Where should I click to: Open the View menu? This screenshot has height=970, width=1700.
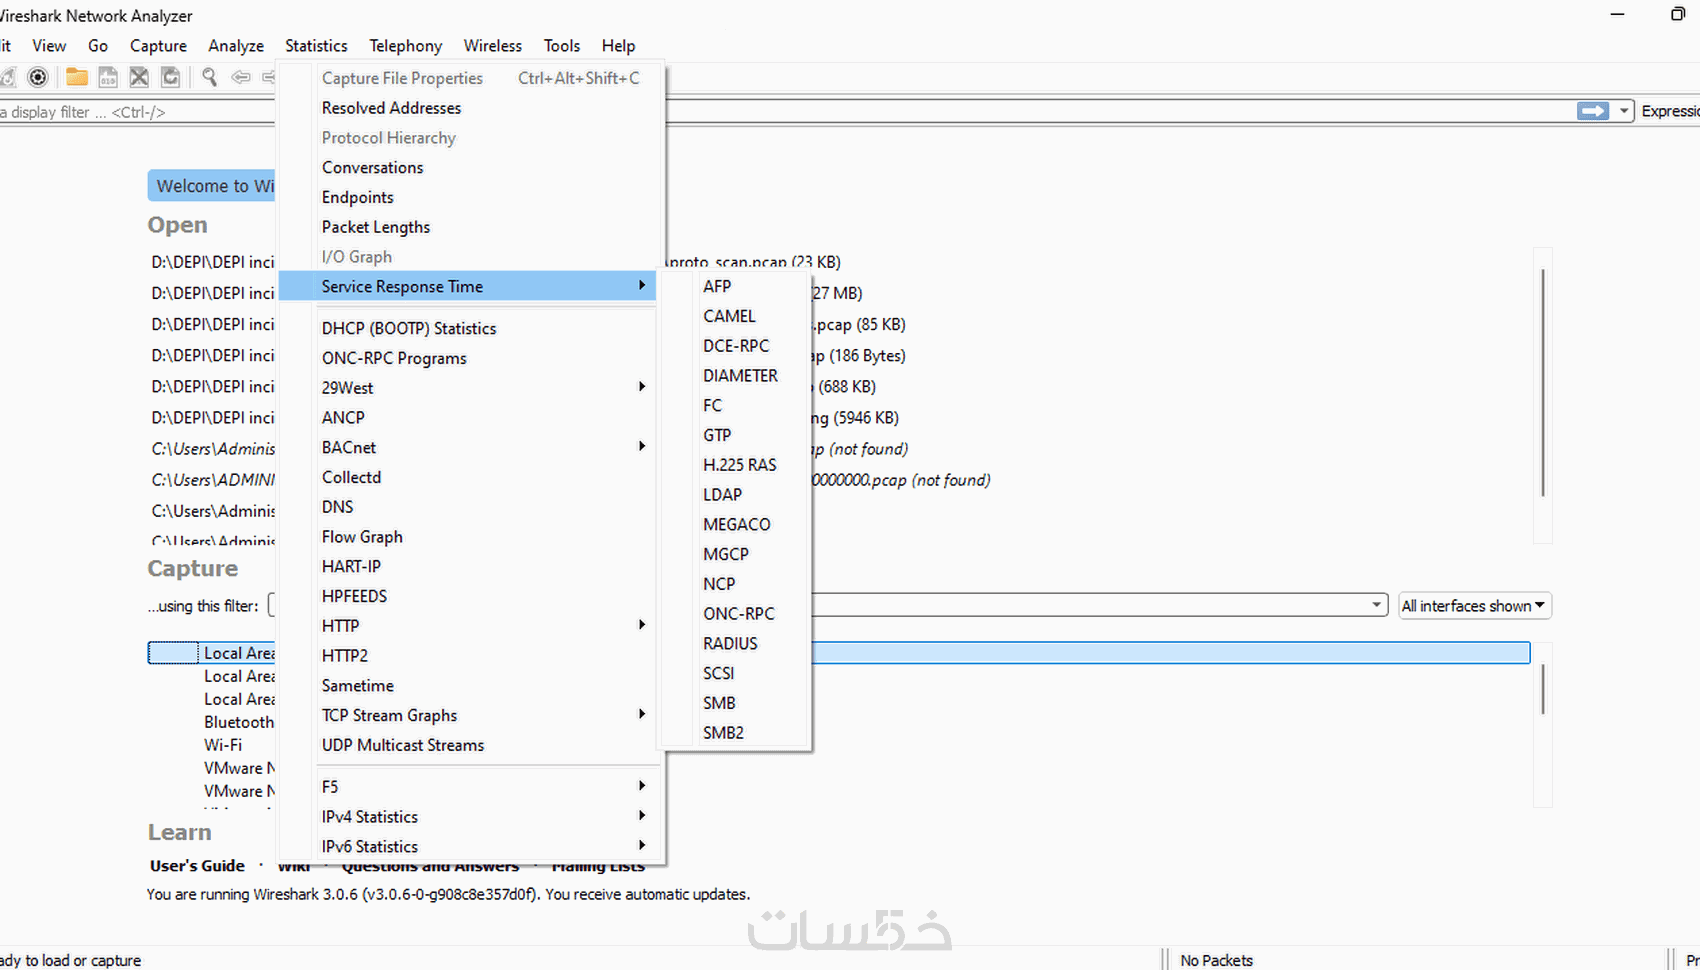(x=49, y=46)
